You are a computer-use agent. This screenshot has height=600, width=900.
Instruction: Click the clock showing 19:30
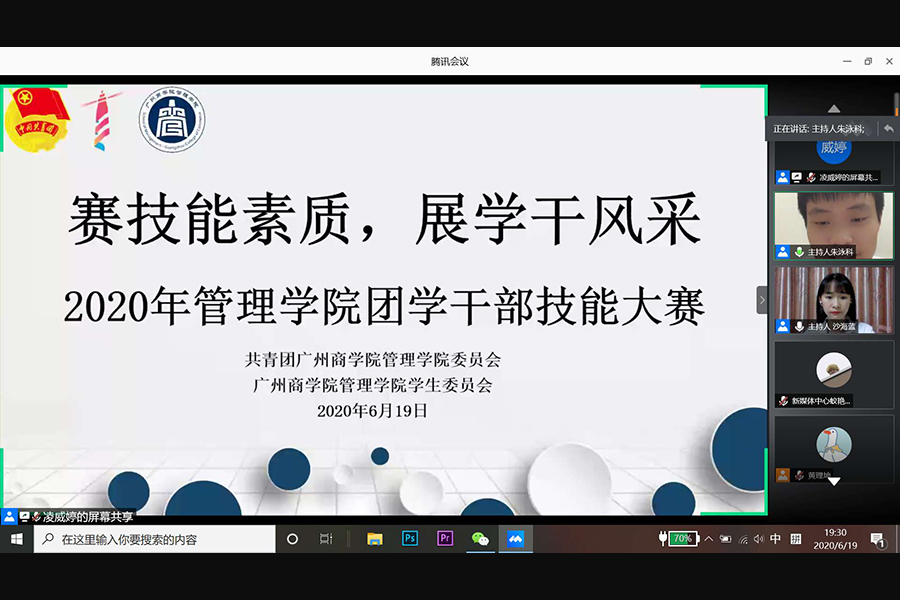click(833, 532)
